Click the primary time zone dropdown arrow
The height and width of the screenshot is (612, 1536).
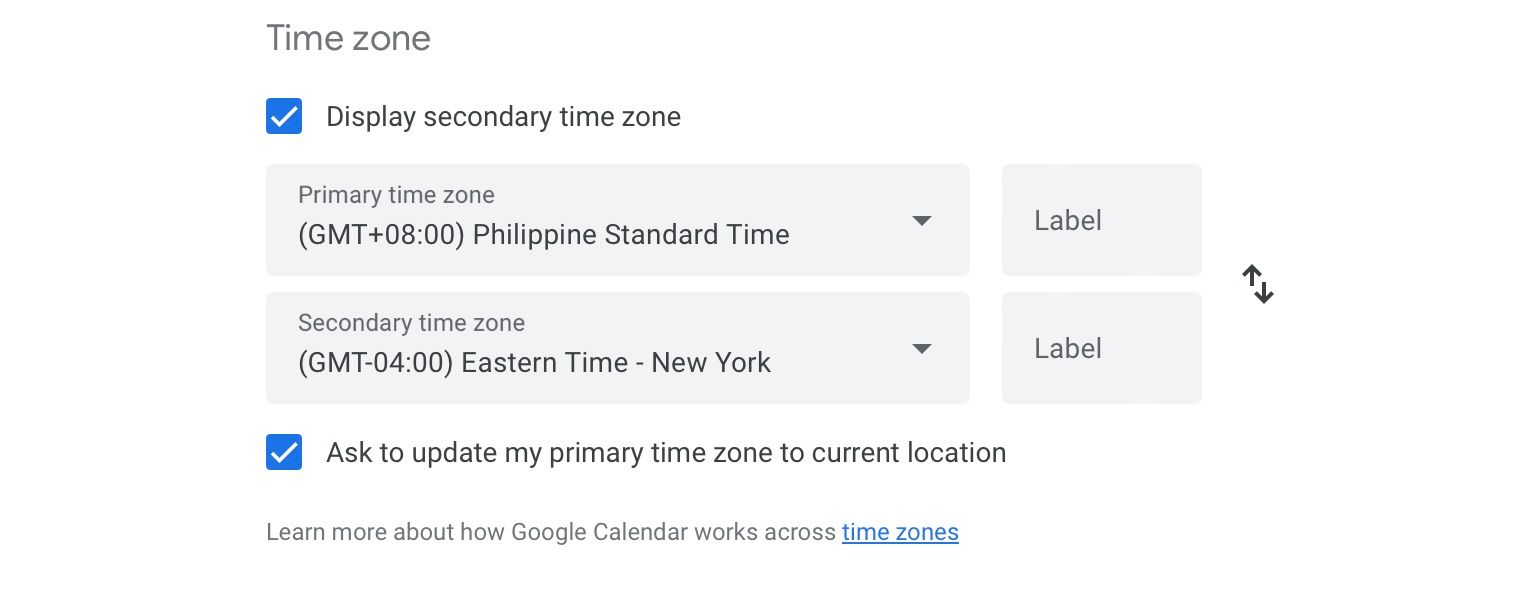point(921,220)
